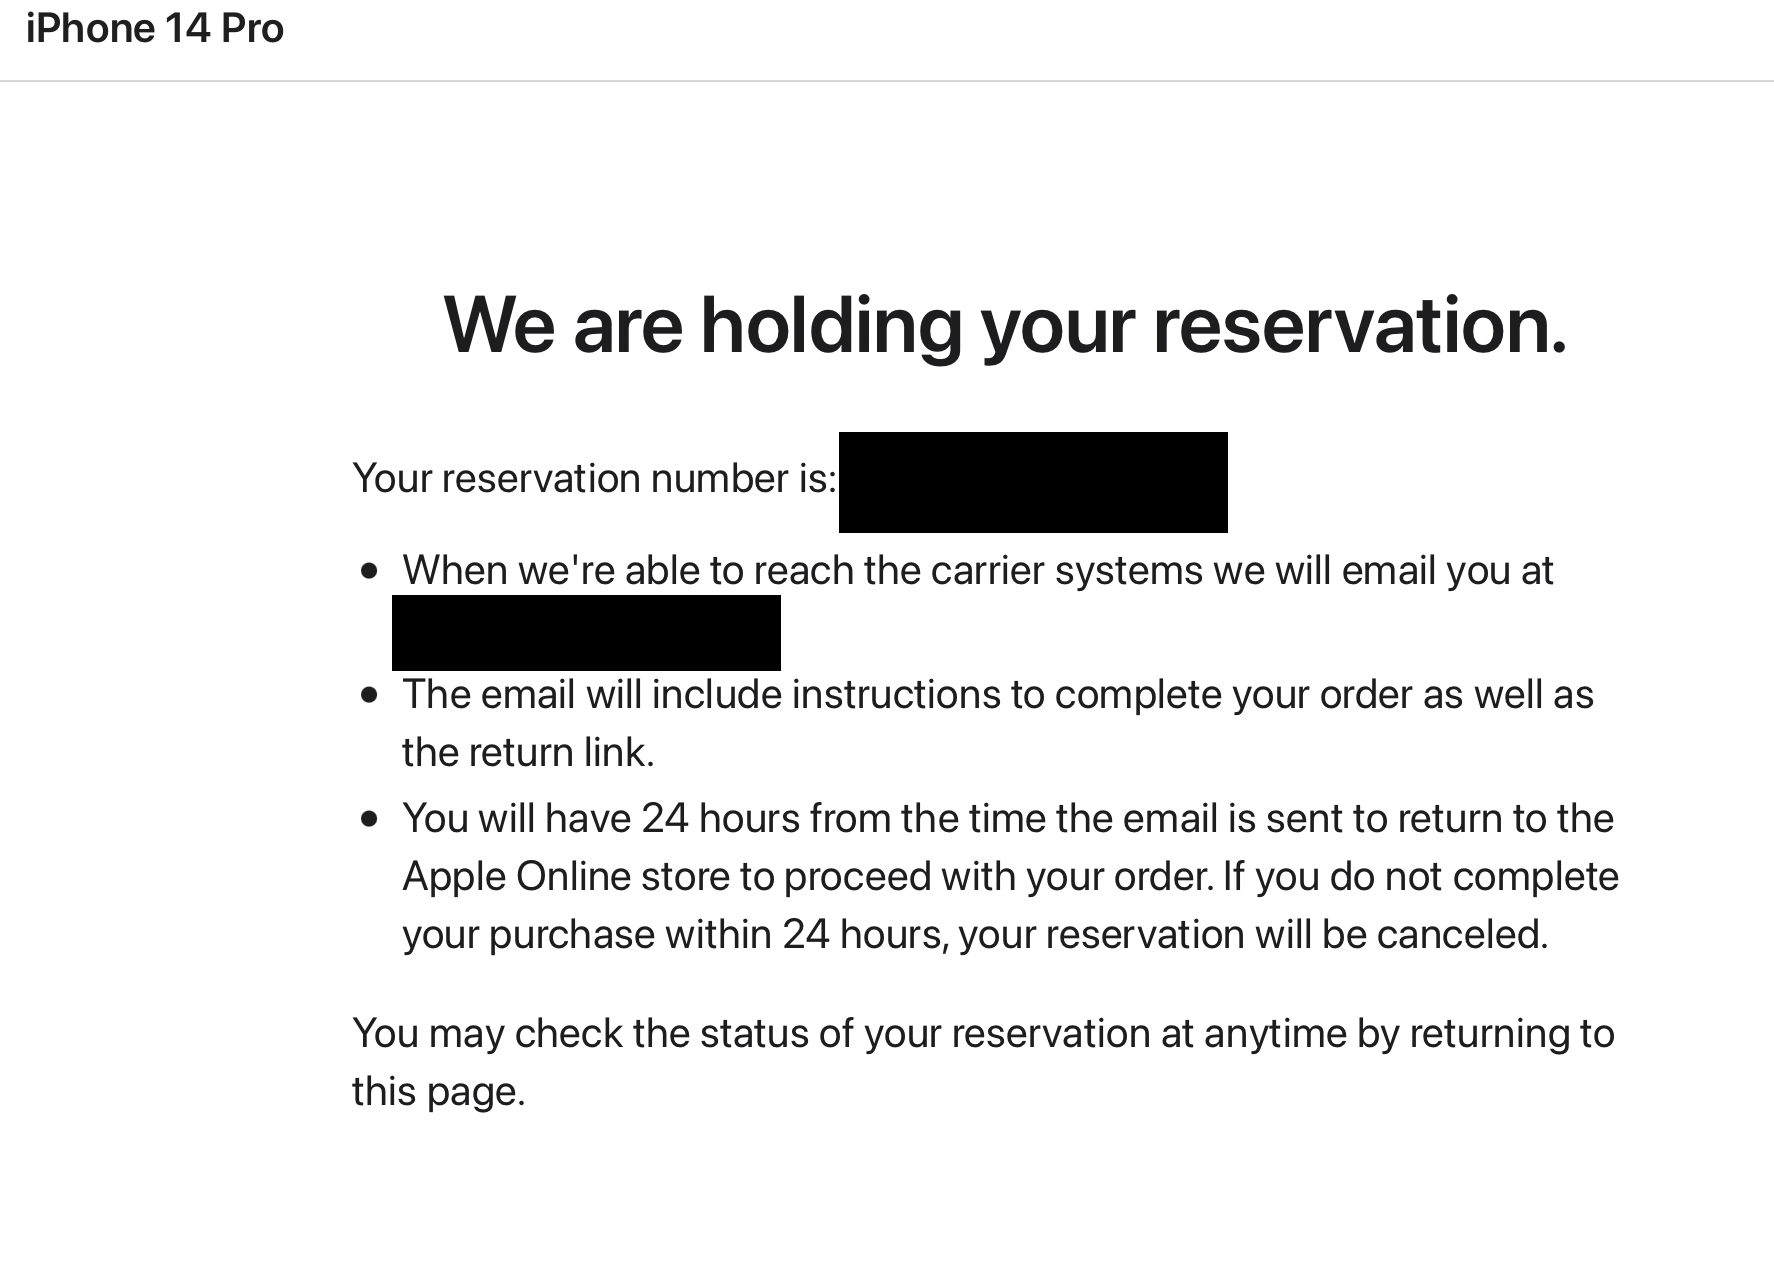1774x1264 pixels.
Task: Click the 'this page.' text
Action: coord(439,1092)
